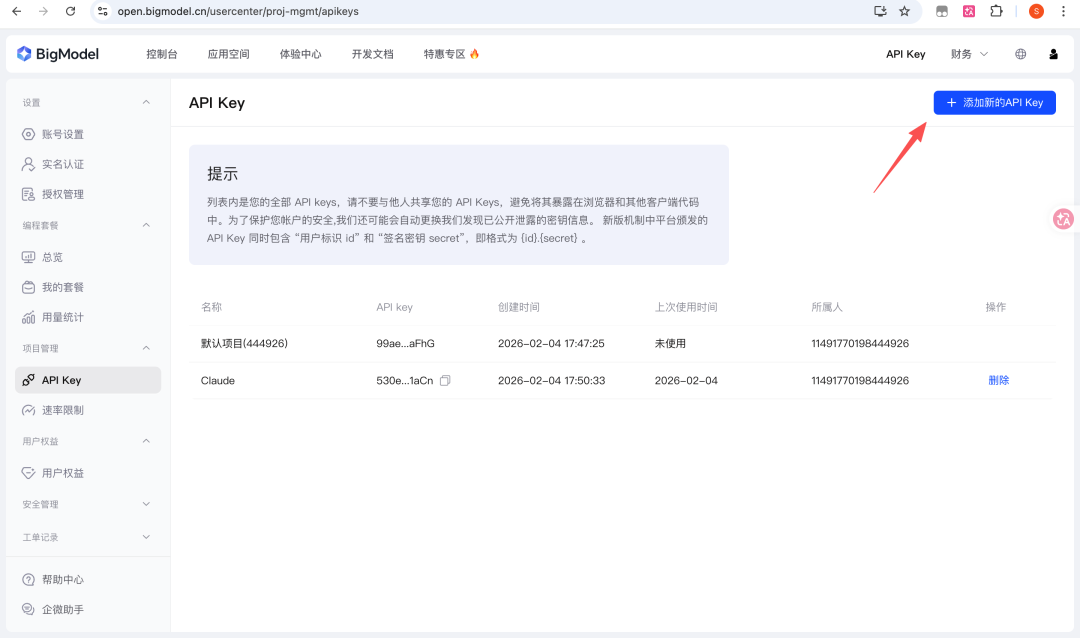The height and width of the screenshot is (638, 1080).
Task: Open the user profile icon in header
Action: (x=1053, y=54)
